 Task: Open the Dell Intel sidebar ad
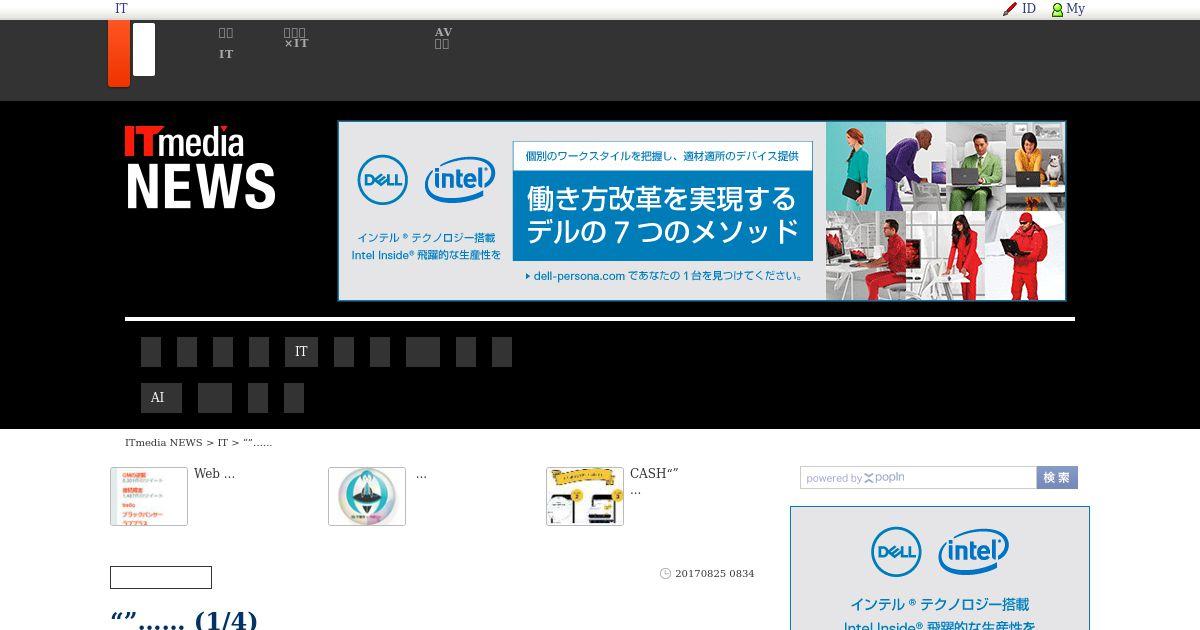[940, 568]
